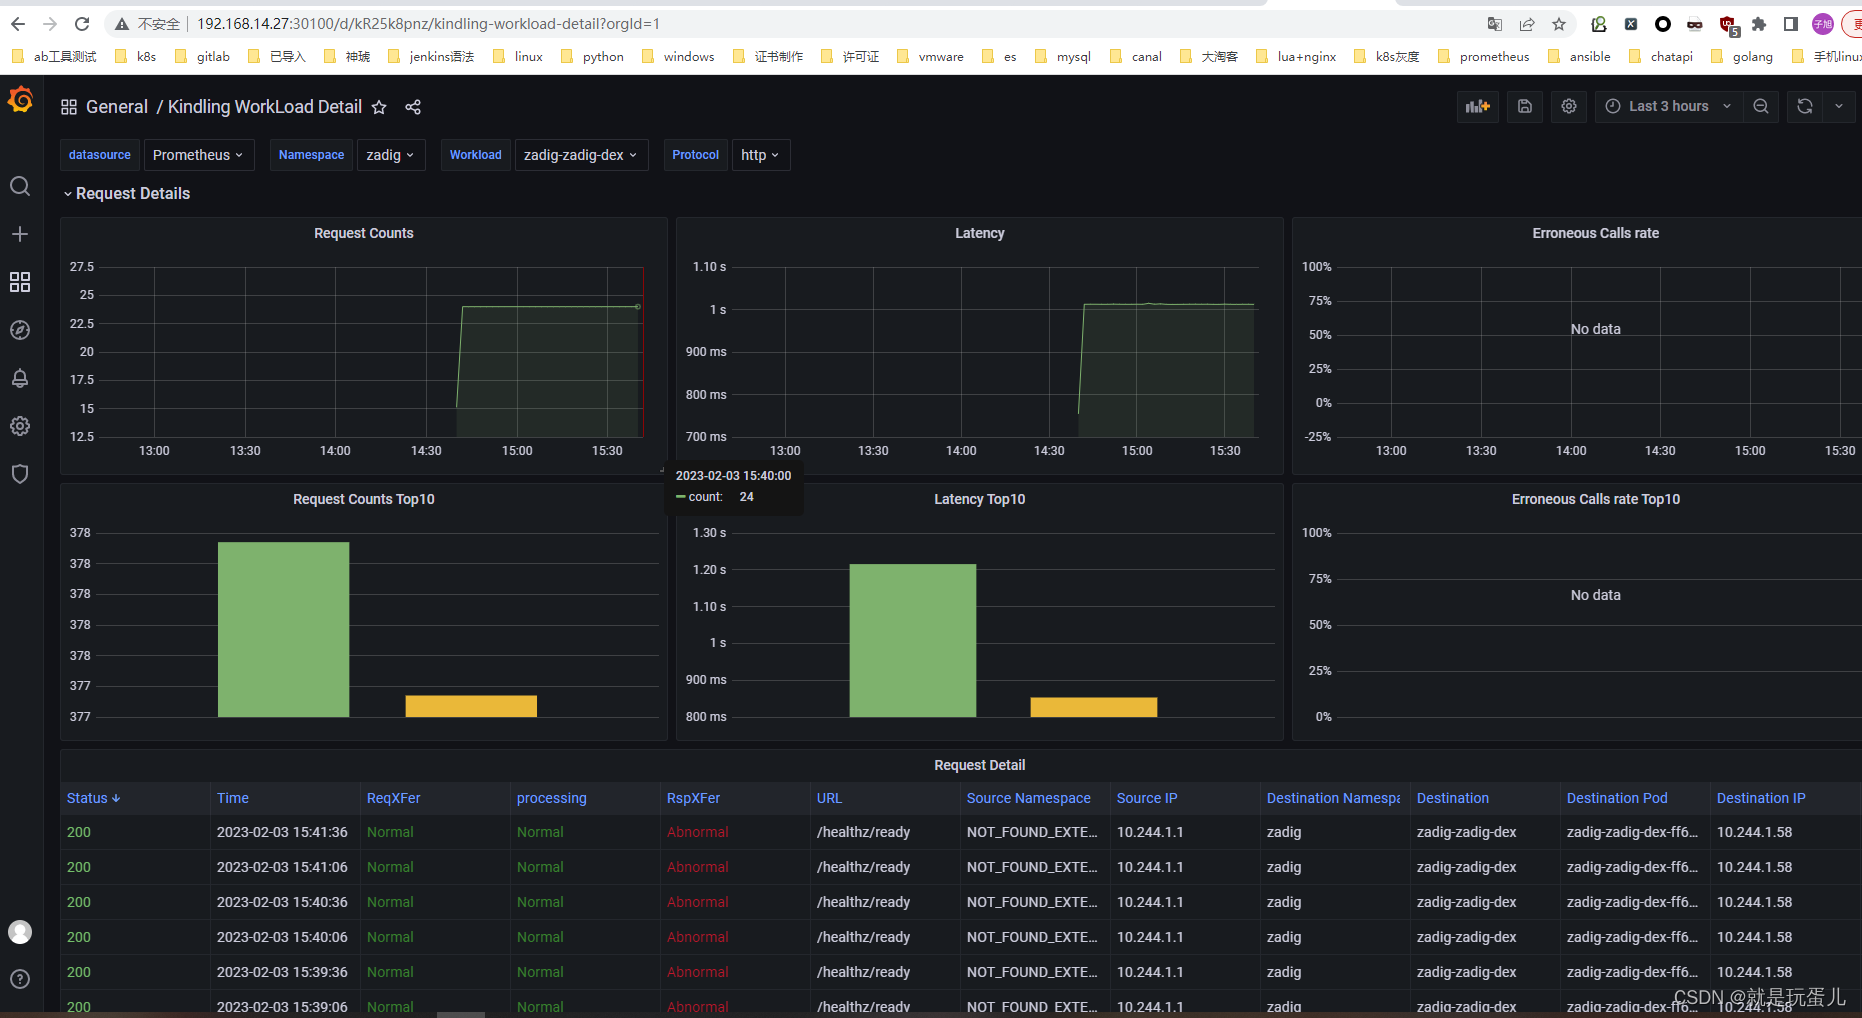
Task: Click Latency panel title
Action: coord(979,233)
